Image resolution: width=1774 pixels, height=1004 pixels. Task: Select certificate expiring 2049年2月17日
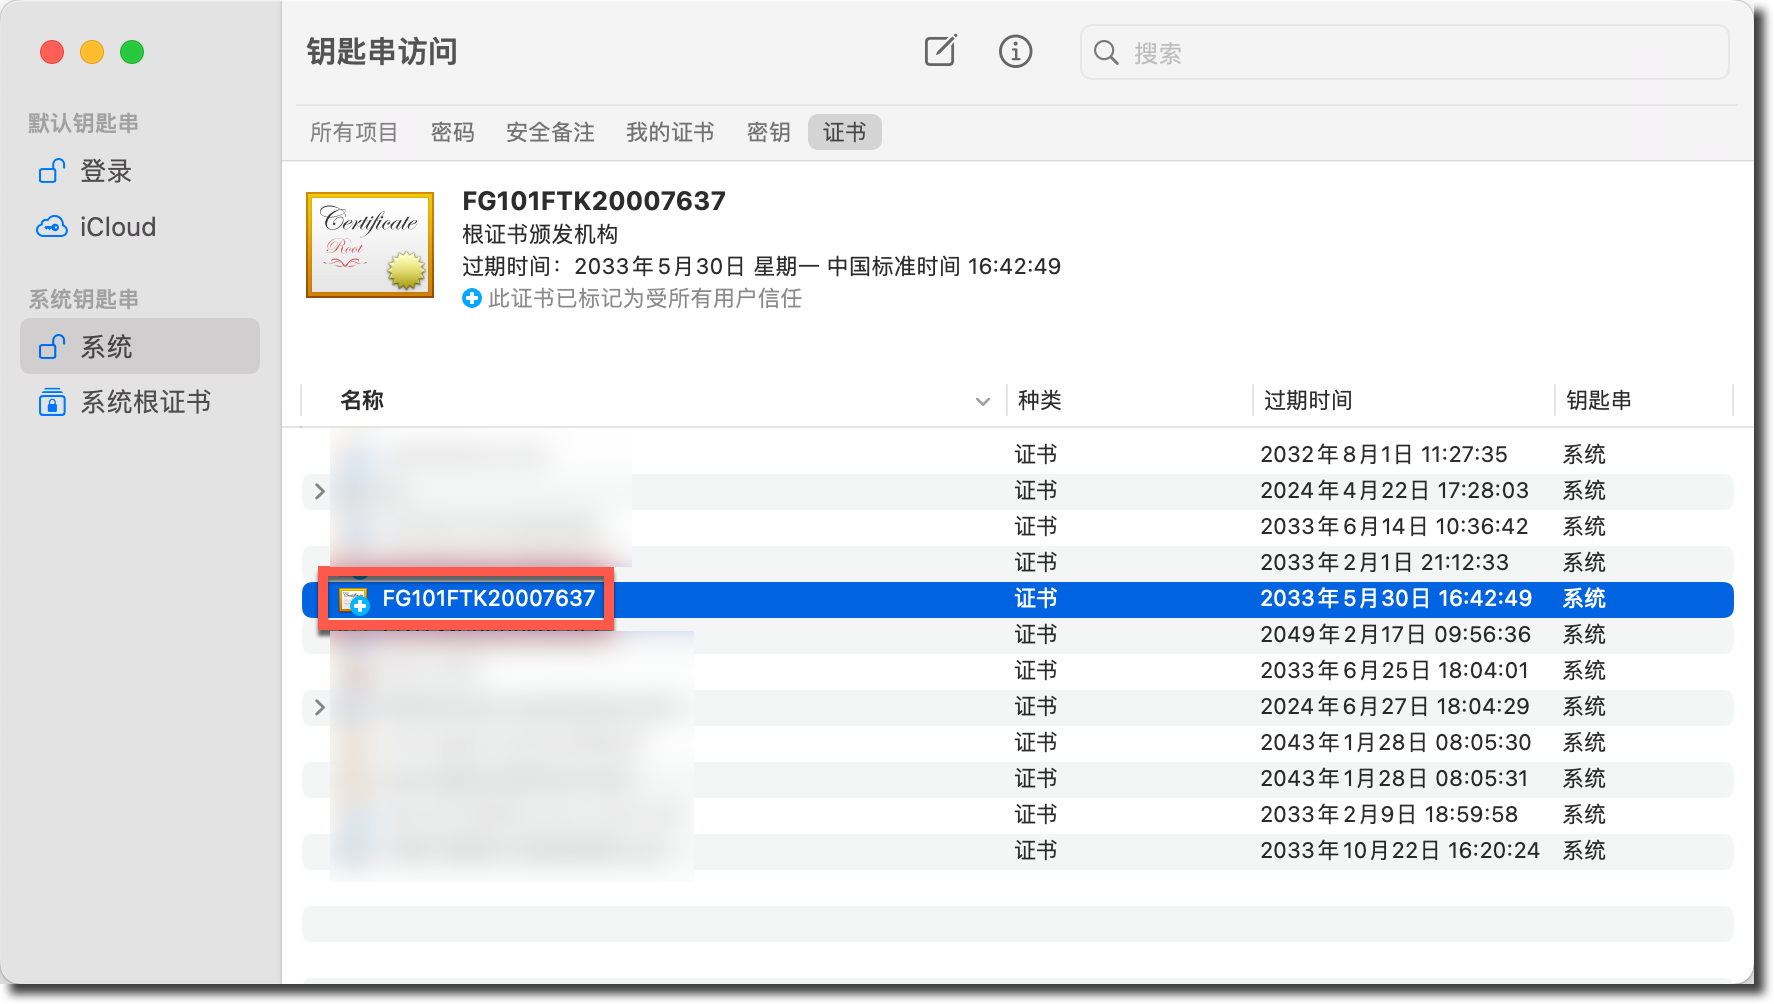point(1394,635)
